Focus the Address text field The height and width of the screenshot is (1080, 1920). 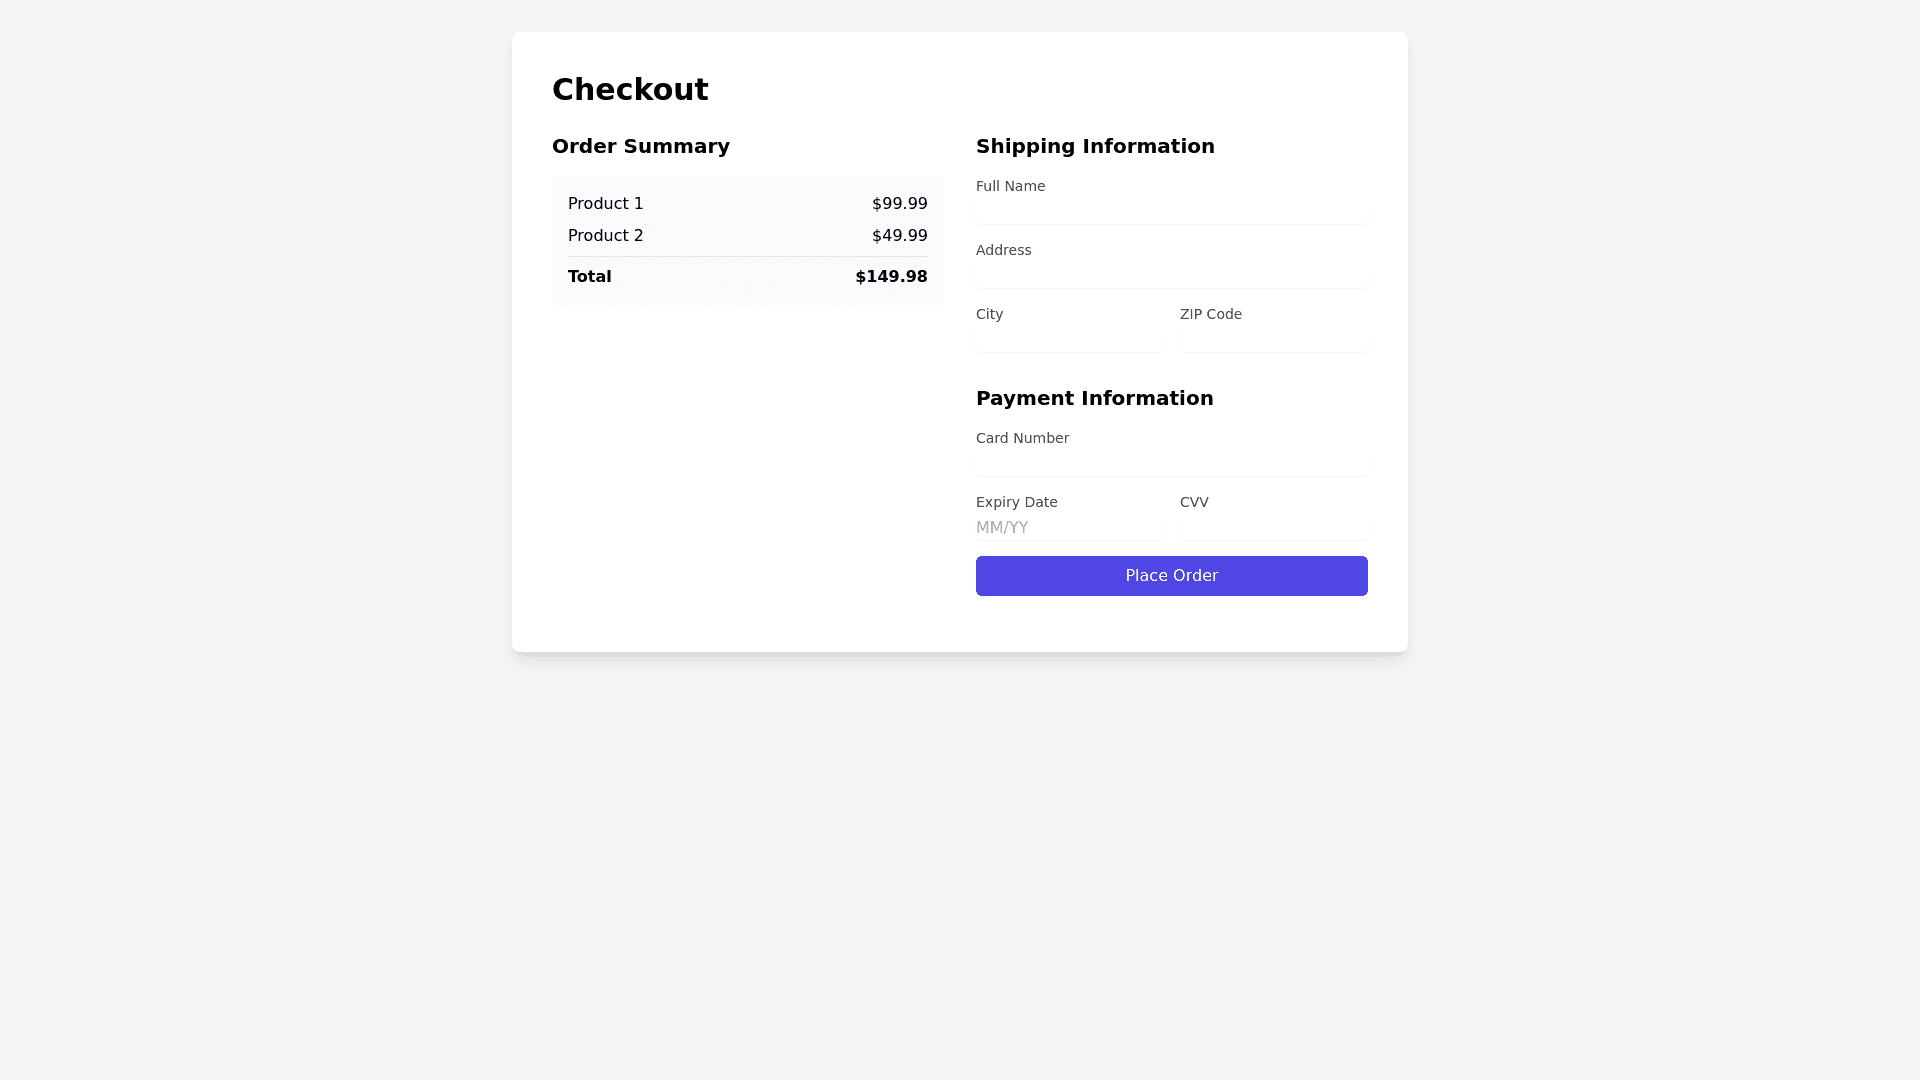(x=1171, y=275)
